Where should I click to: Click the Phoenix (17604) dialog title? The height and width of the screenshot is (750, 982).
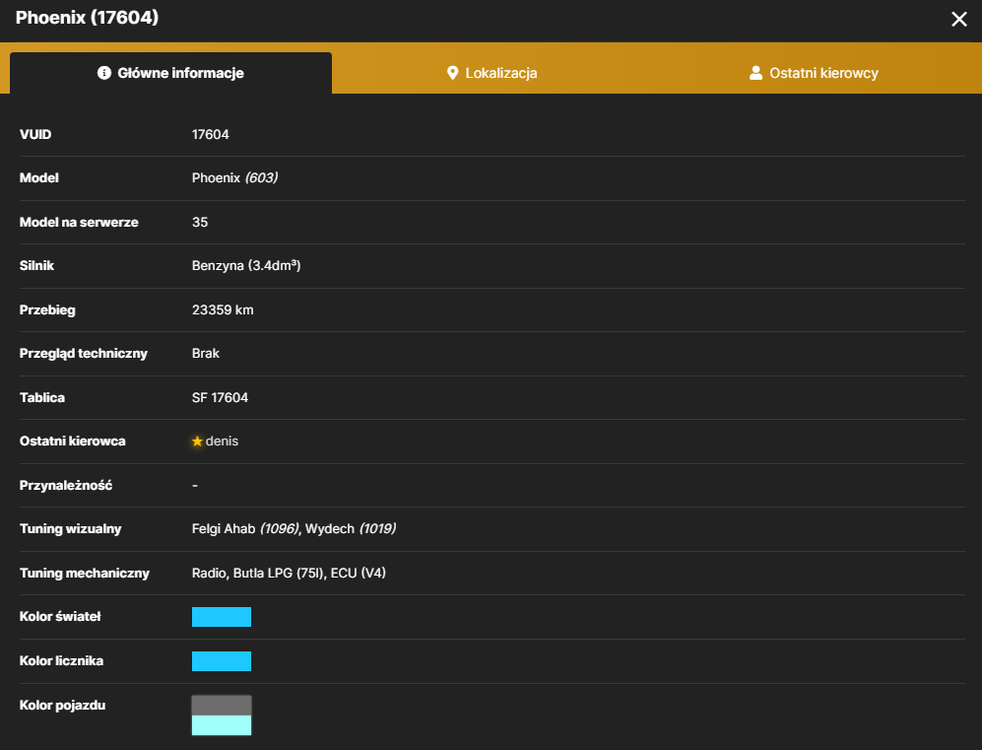click(x=87, y=18)
